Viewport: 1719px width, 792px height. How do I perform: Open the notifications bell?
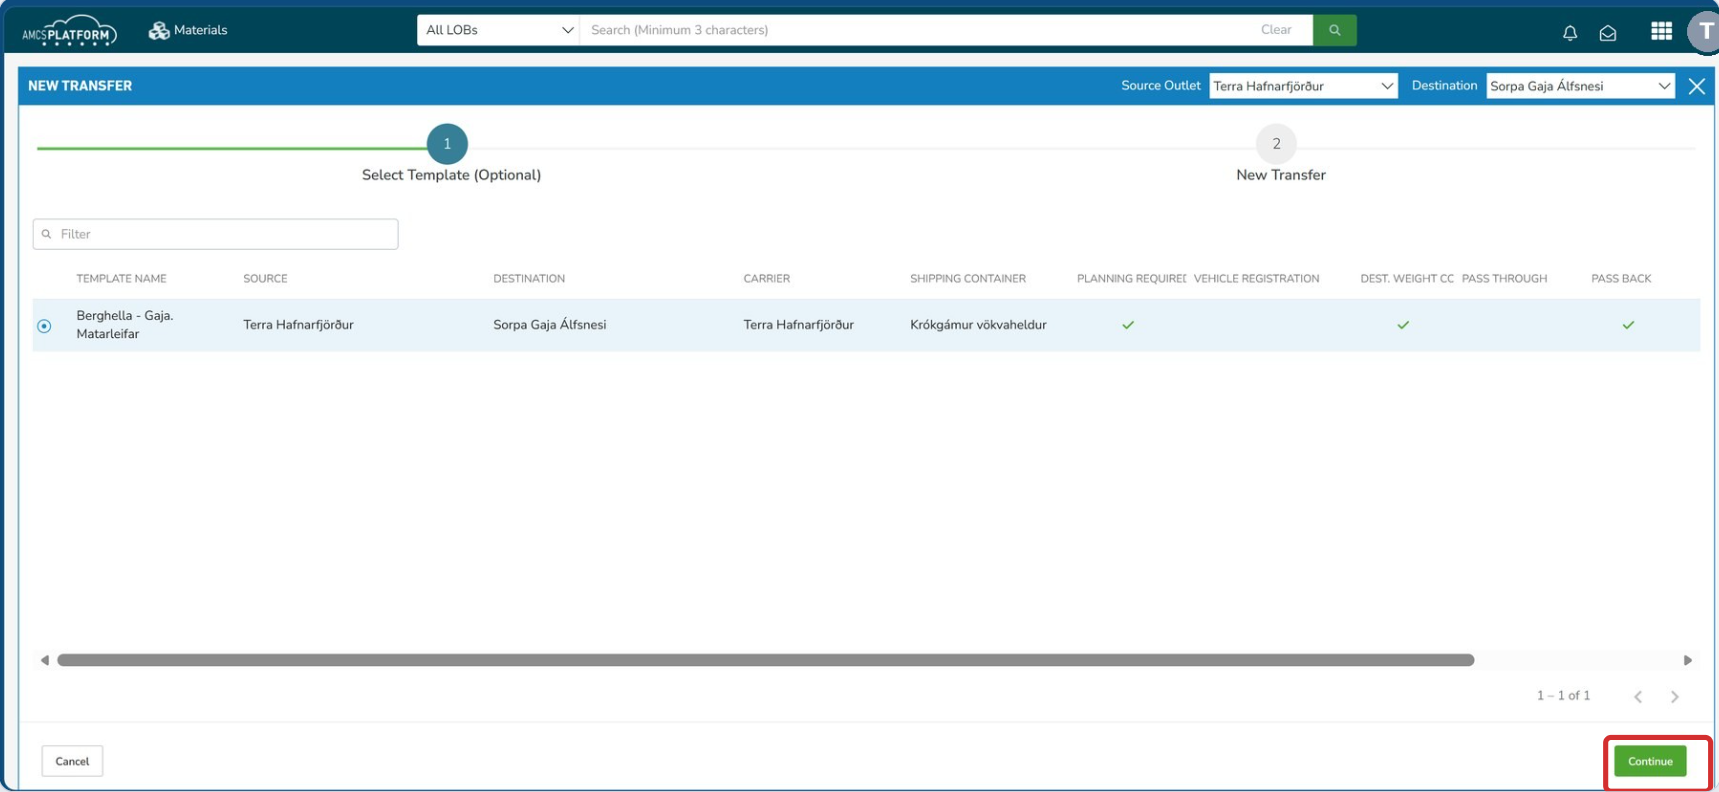pyautogui.click(x=1570, y=33)
